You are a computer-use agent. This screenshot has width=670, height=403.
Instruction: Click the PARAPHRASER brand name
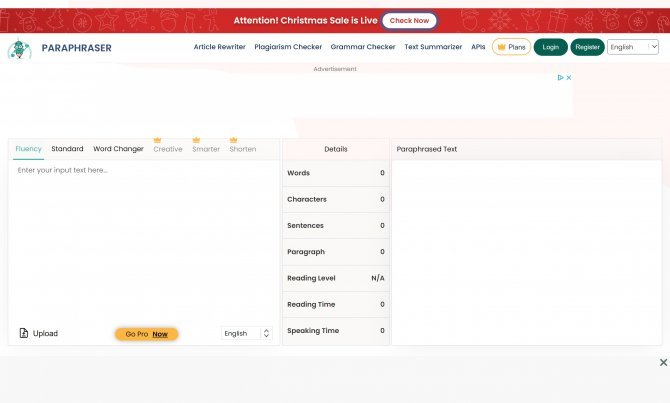pyautogui.click(x=76, y=48)
